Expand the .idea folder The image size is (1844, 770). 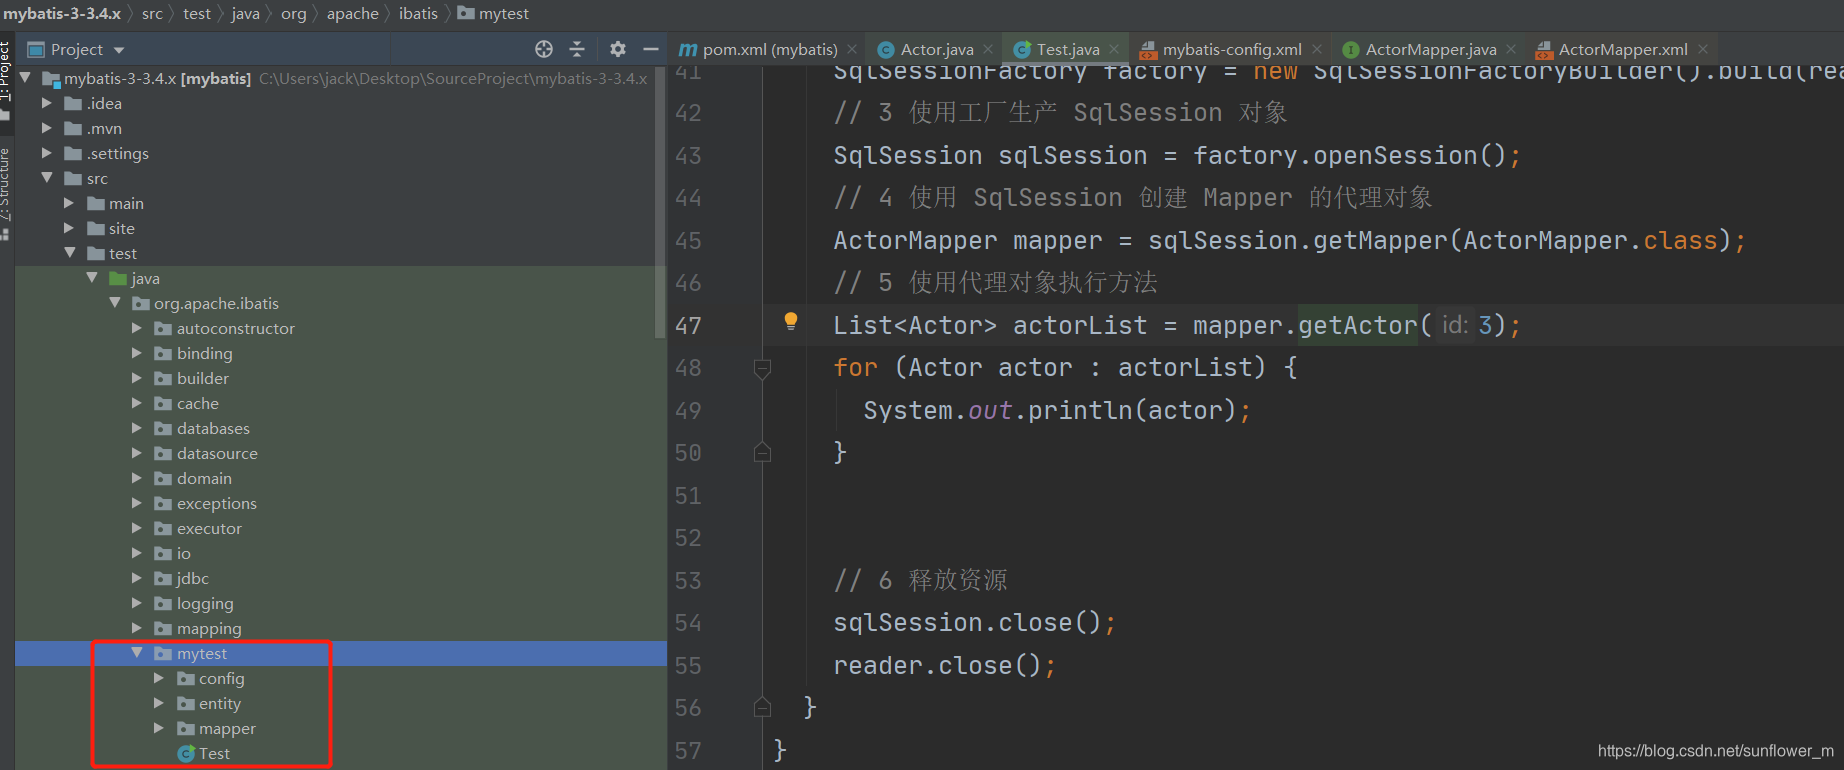point(46,103)
